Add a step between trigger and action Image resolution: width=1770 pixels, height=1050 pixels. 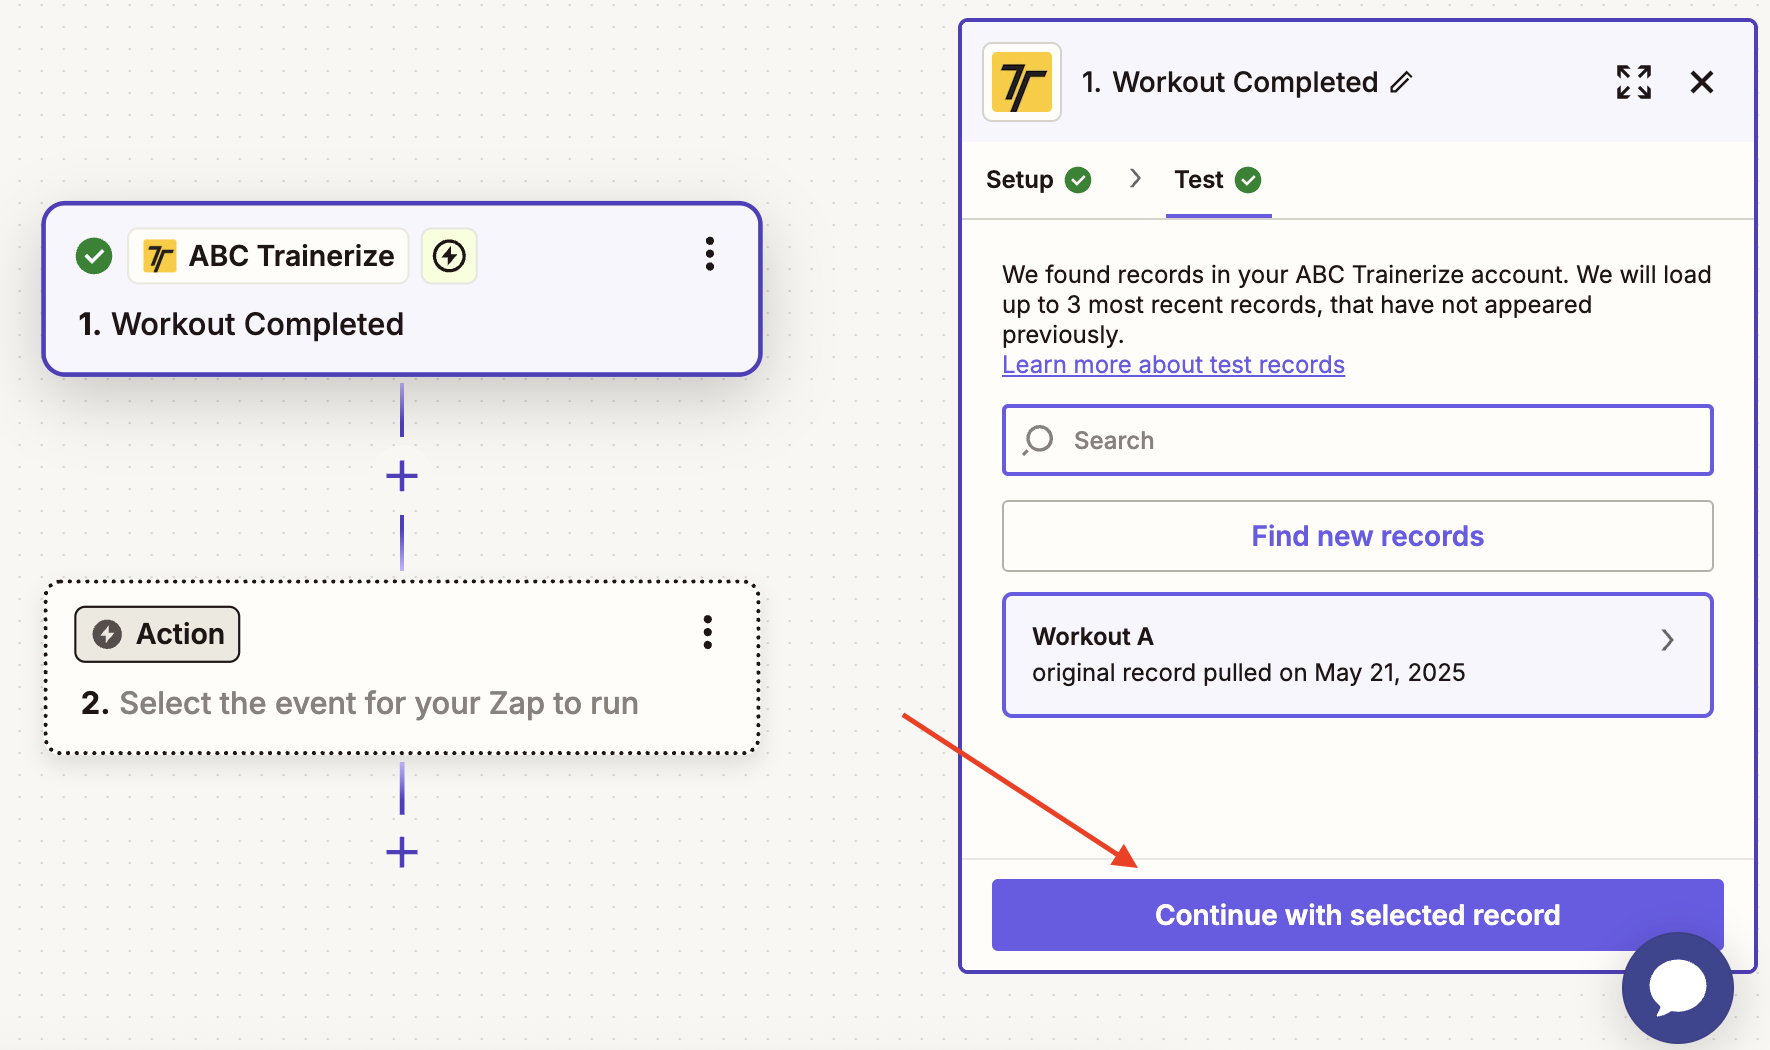coord(402,476)
